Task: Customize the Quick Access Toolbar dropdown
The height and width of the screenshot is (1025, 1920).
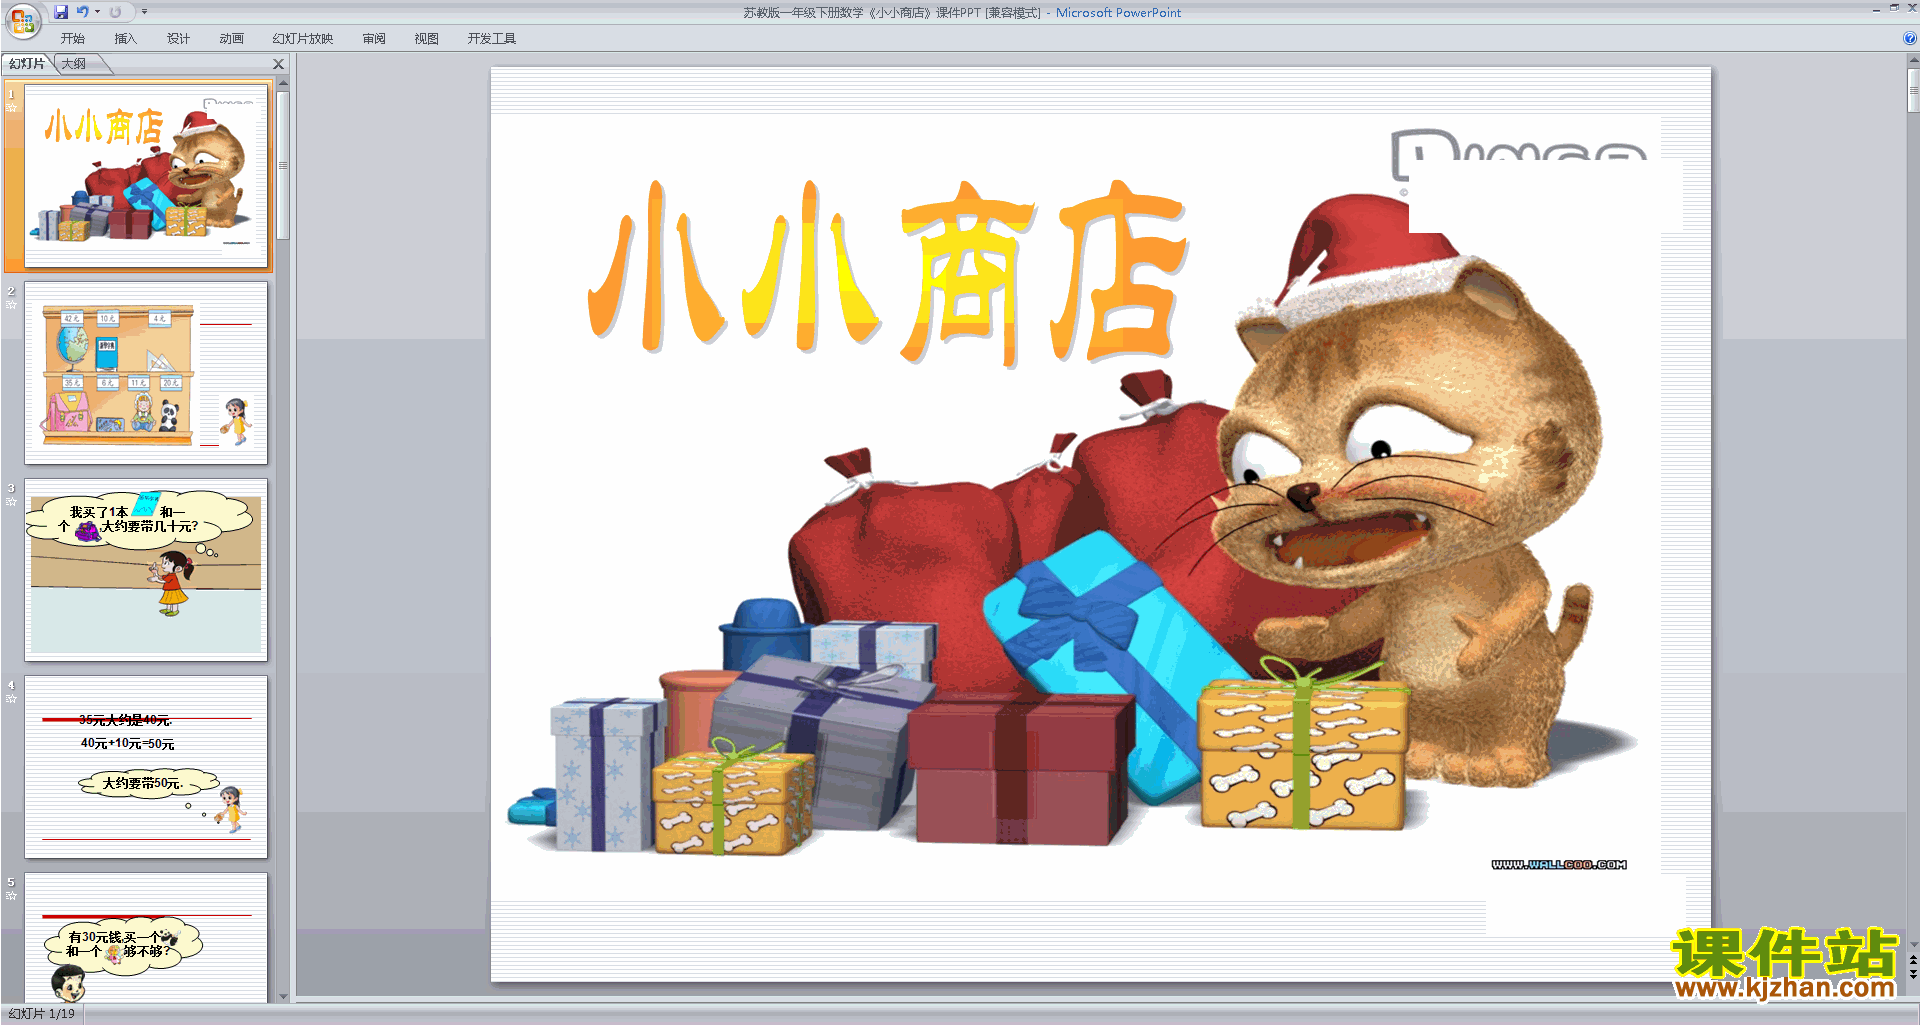Action: [144, 12]
